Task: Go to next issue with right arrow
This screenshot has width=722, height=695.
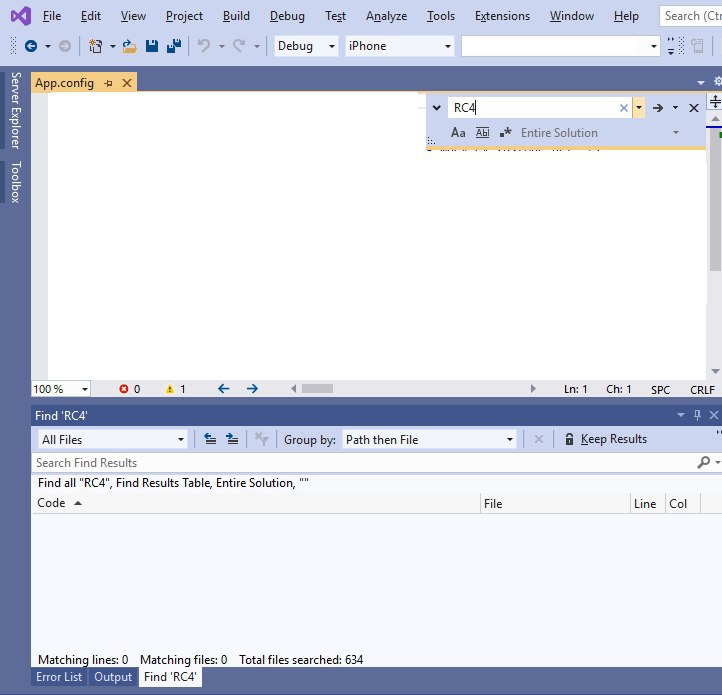Action: tap(252, 389)
